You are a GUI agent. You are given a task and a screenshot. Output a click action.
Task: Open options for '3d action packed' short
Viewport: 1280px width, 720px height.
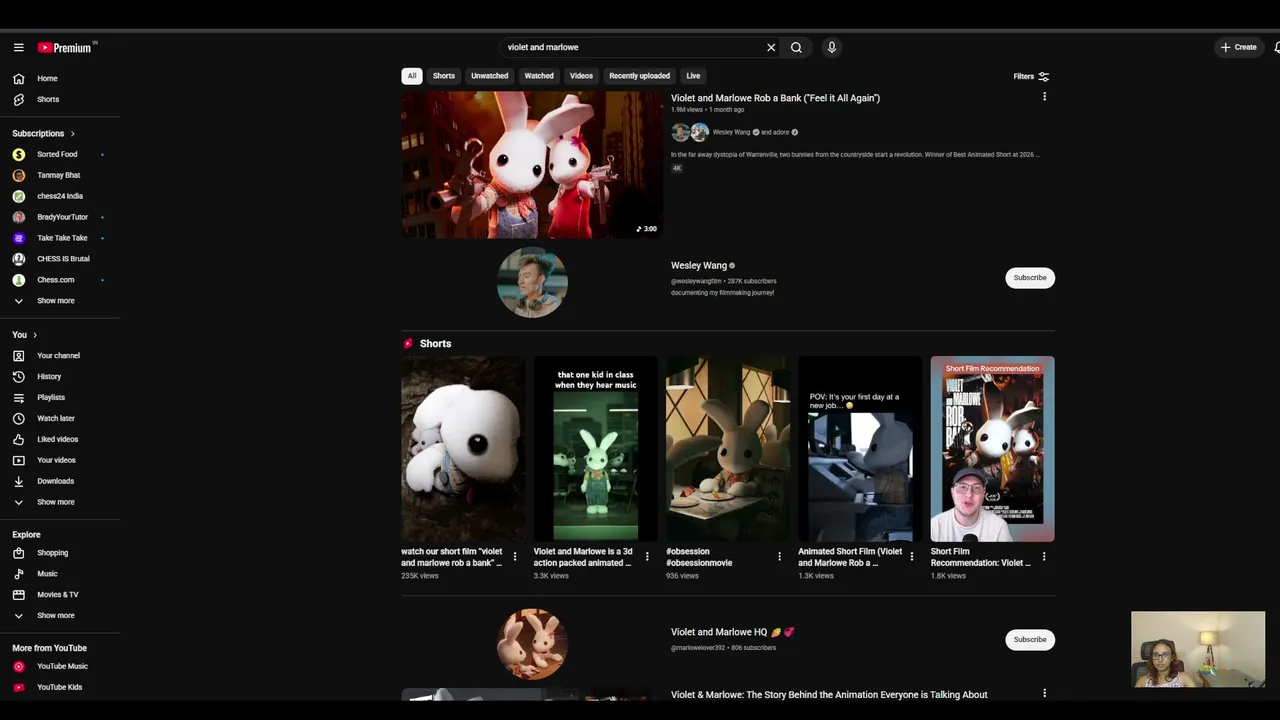[x=647, y=557]
